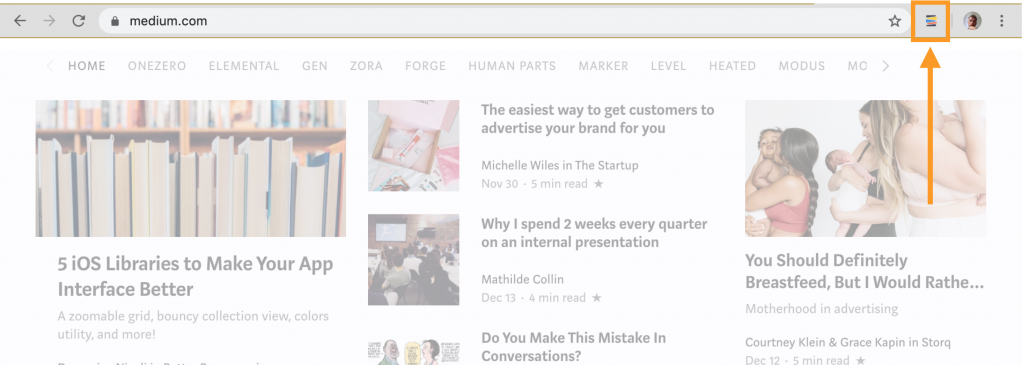This screenshot has width=1024, height=365.
Task: Collapse topics with left chevron arrow
Action: click(50, 66)
